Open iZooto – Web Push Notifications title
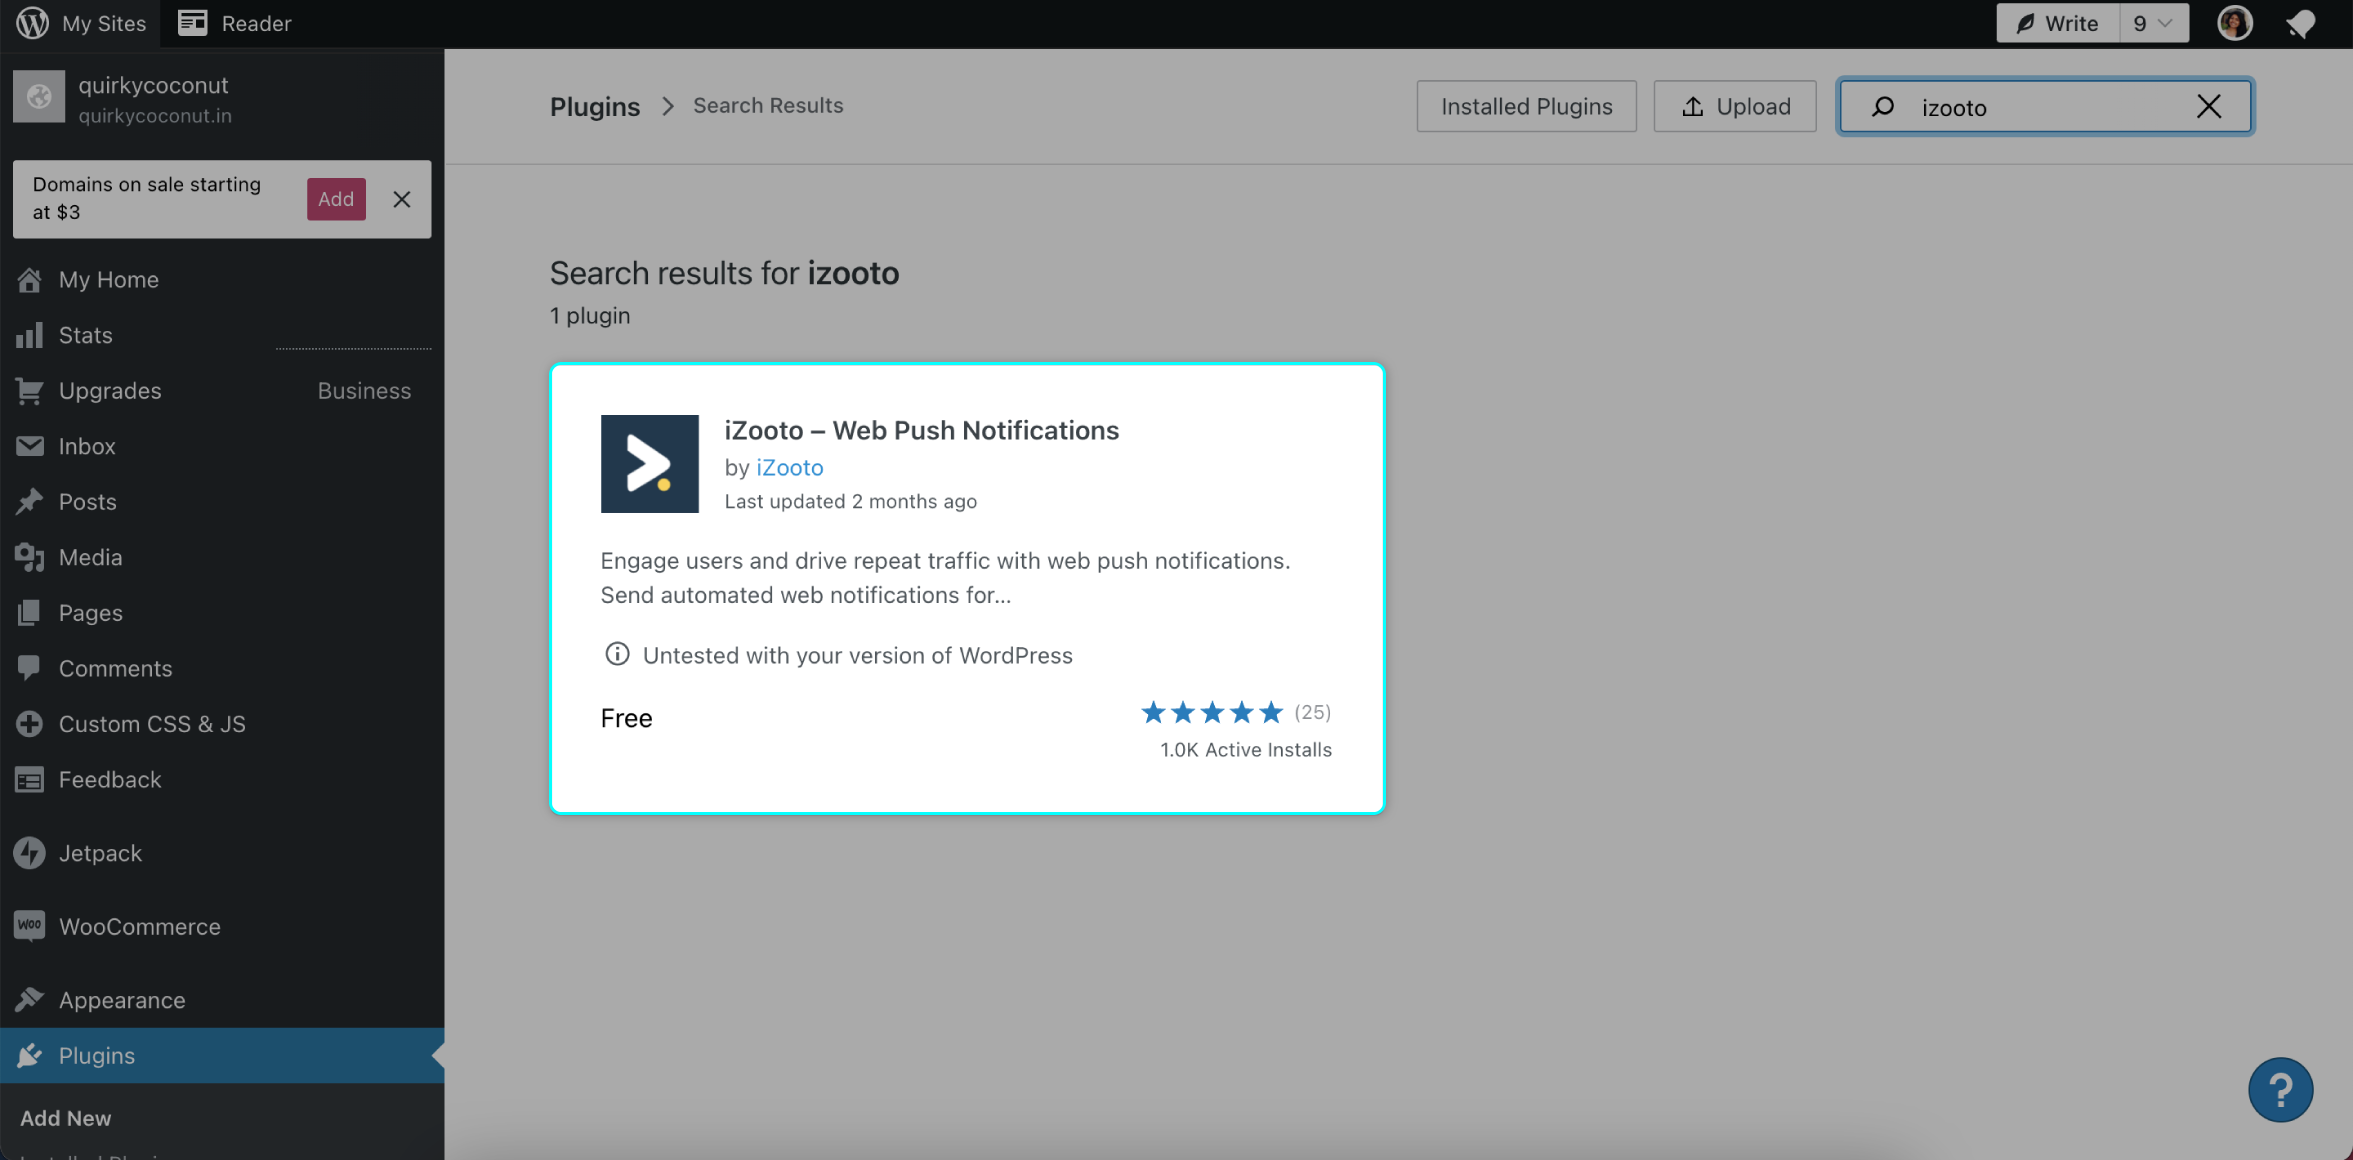The image size is (2353, 1160). (922, 430)
